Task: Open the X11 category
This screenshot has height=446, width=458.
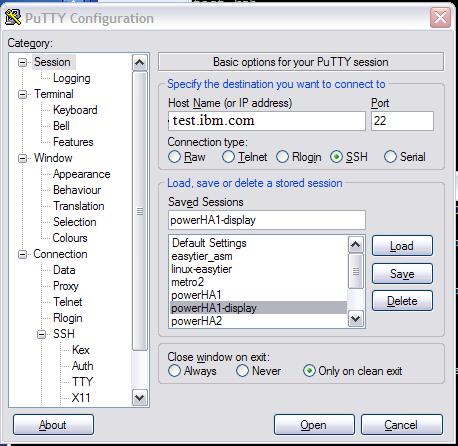Action: point(81,398)
